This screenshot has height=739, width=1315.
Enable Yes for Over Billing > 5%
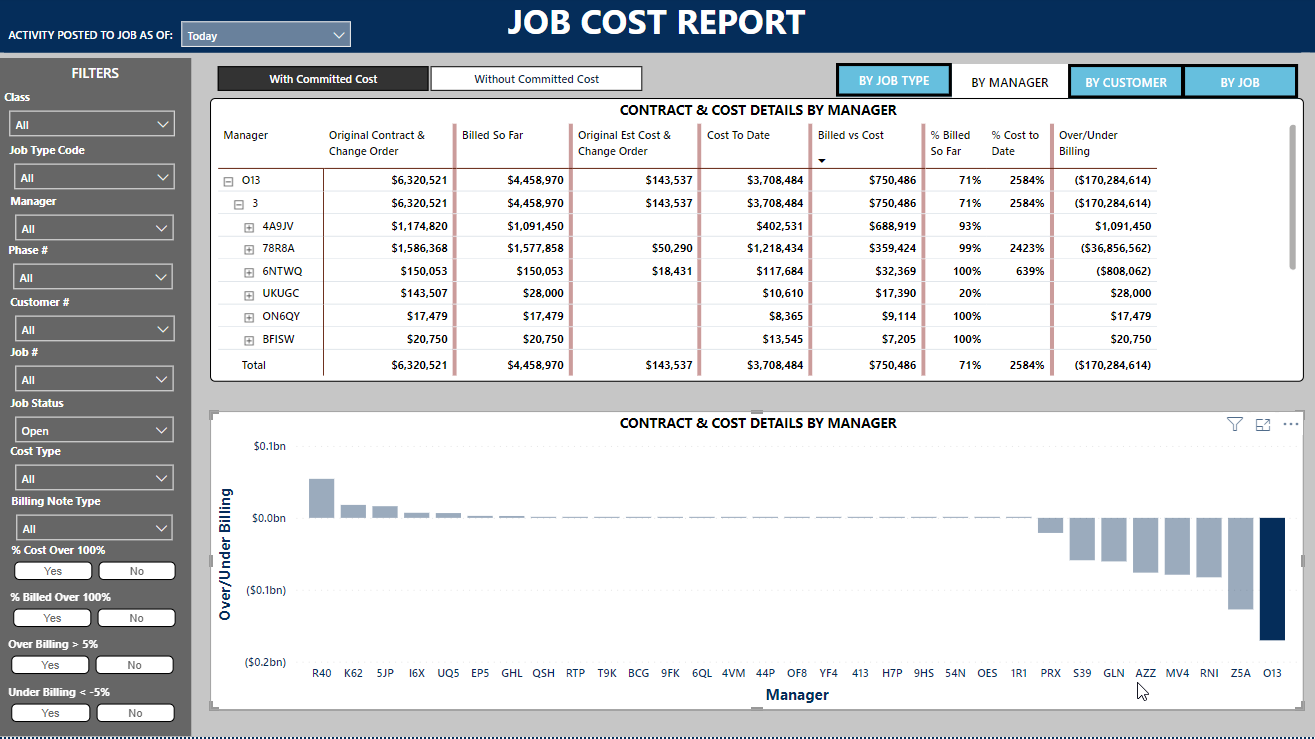[49, 664]
